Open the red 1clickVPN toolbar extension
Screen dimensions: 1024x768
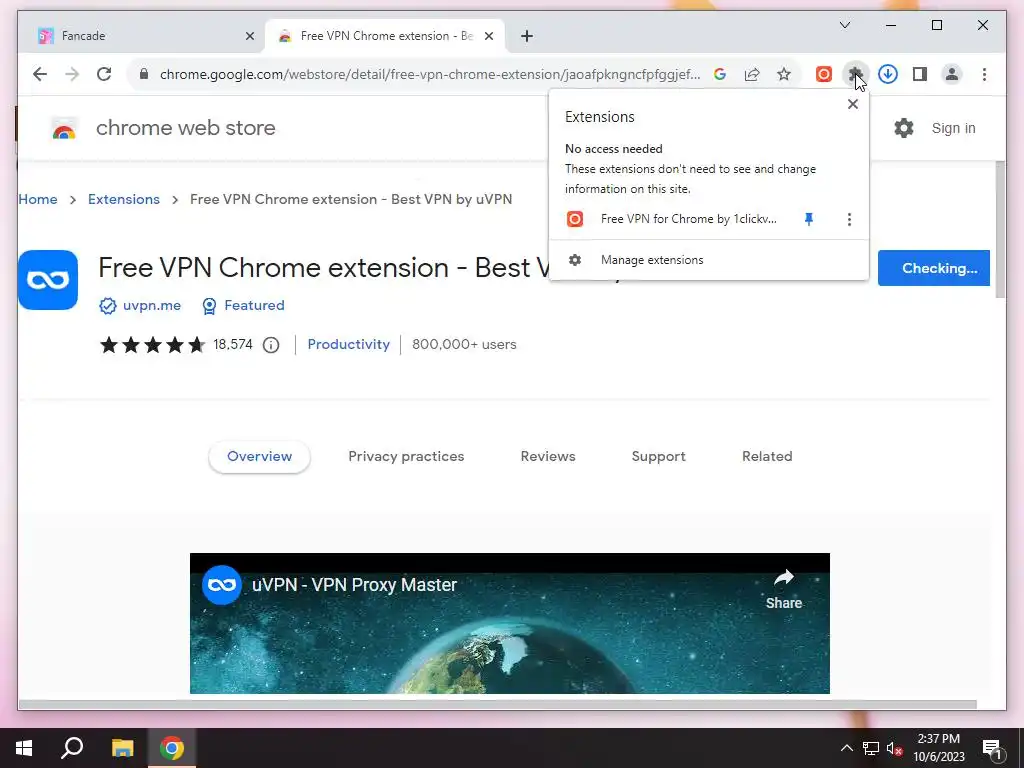pyautogui.click(x=824, y=74)
